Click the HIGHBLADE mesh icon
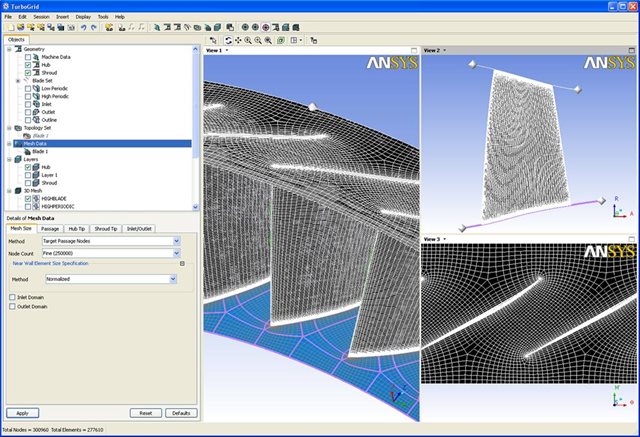The width and height of the screenshot is (640, 437). [x=36, y=198]
